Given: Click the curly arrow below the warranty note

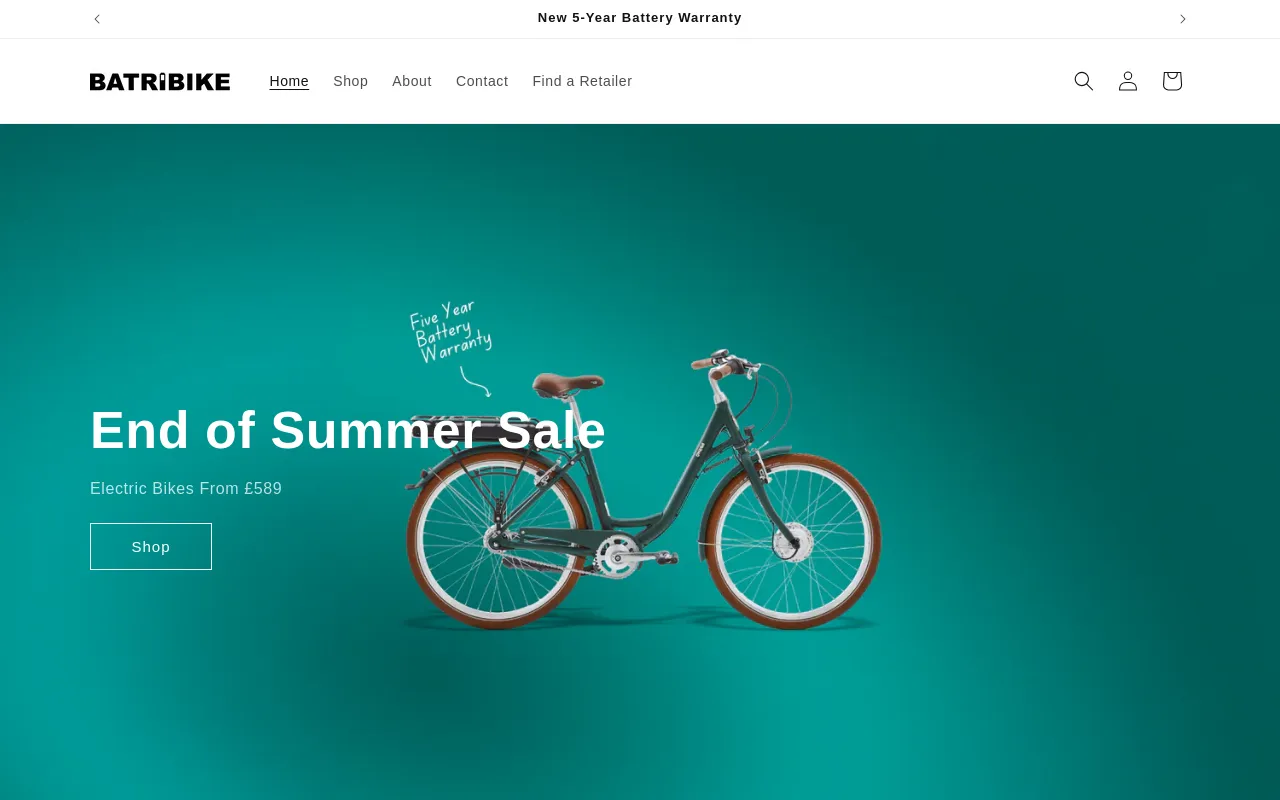Looking at the screenshot, I should (475, 382).
